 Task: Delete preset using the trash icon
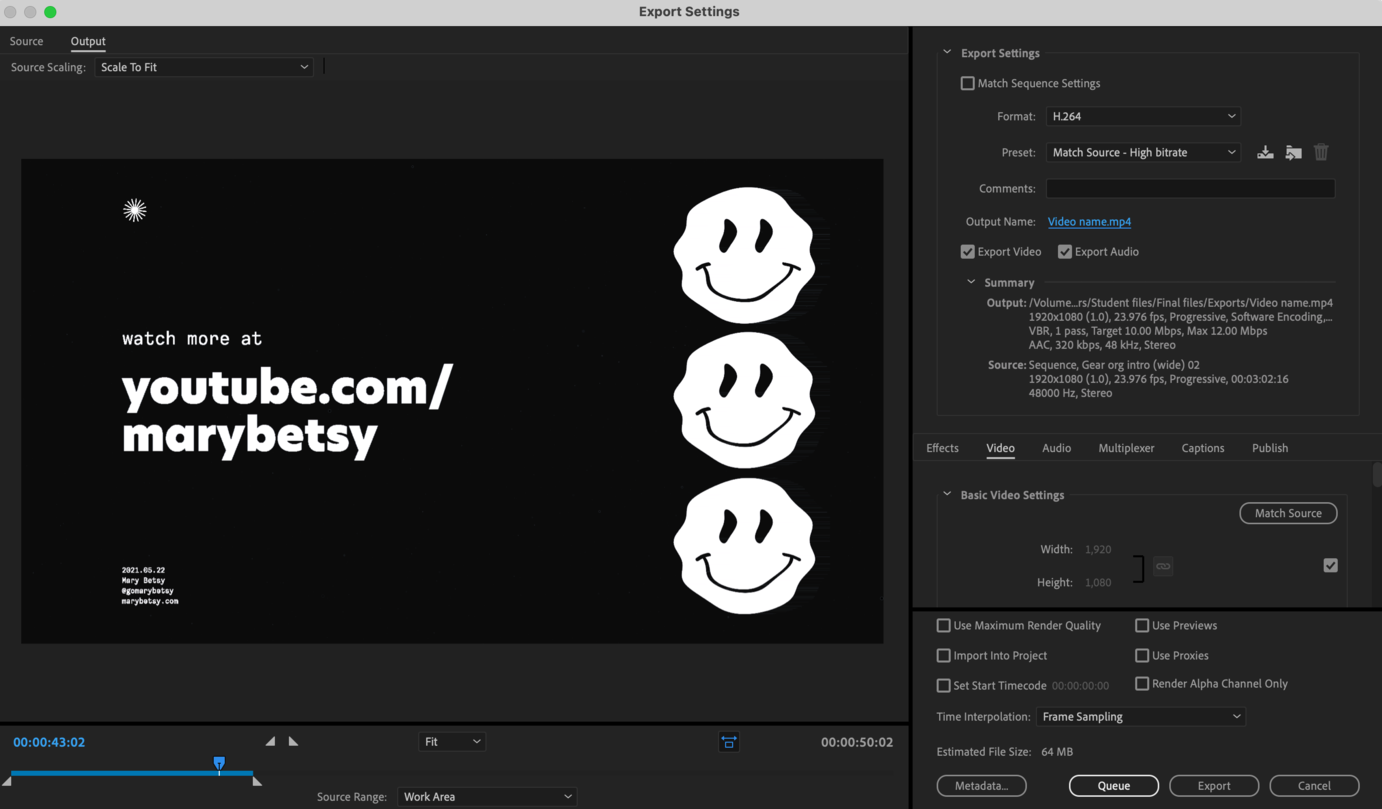point(1321,152)
